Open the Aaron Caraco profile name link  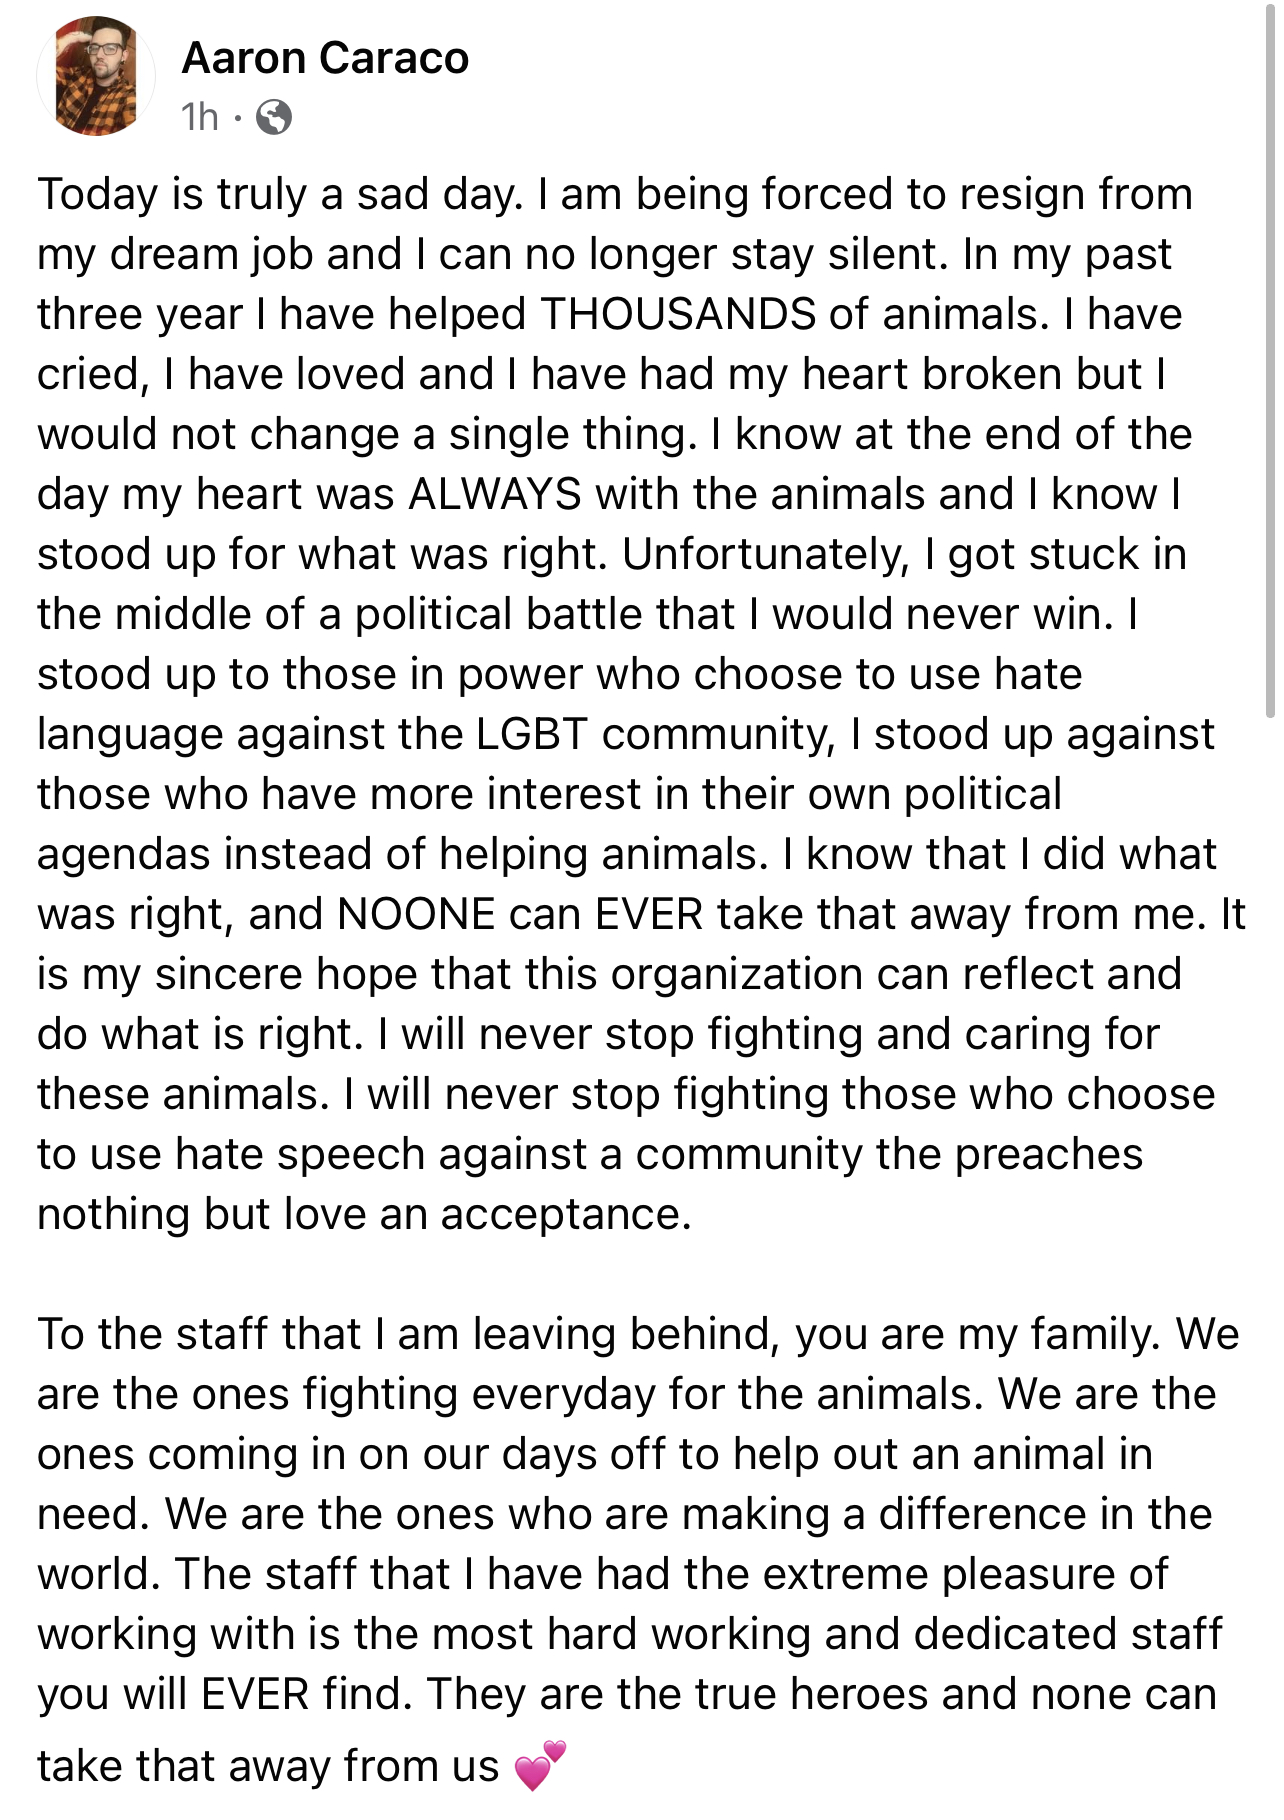[x=325, y=58]
